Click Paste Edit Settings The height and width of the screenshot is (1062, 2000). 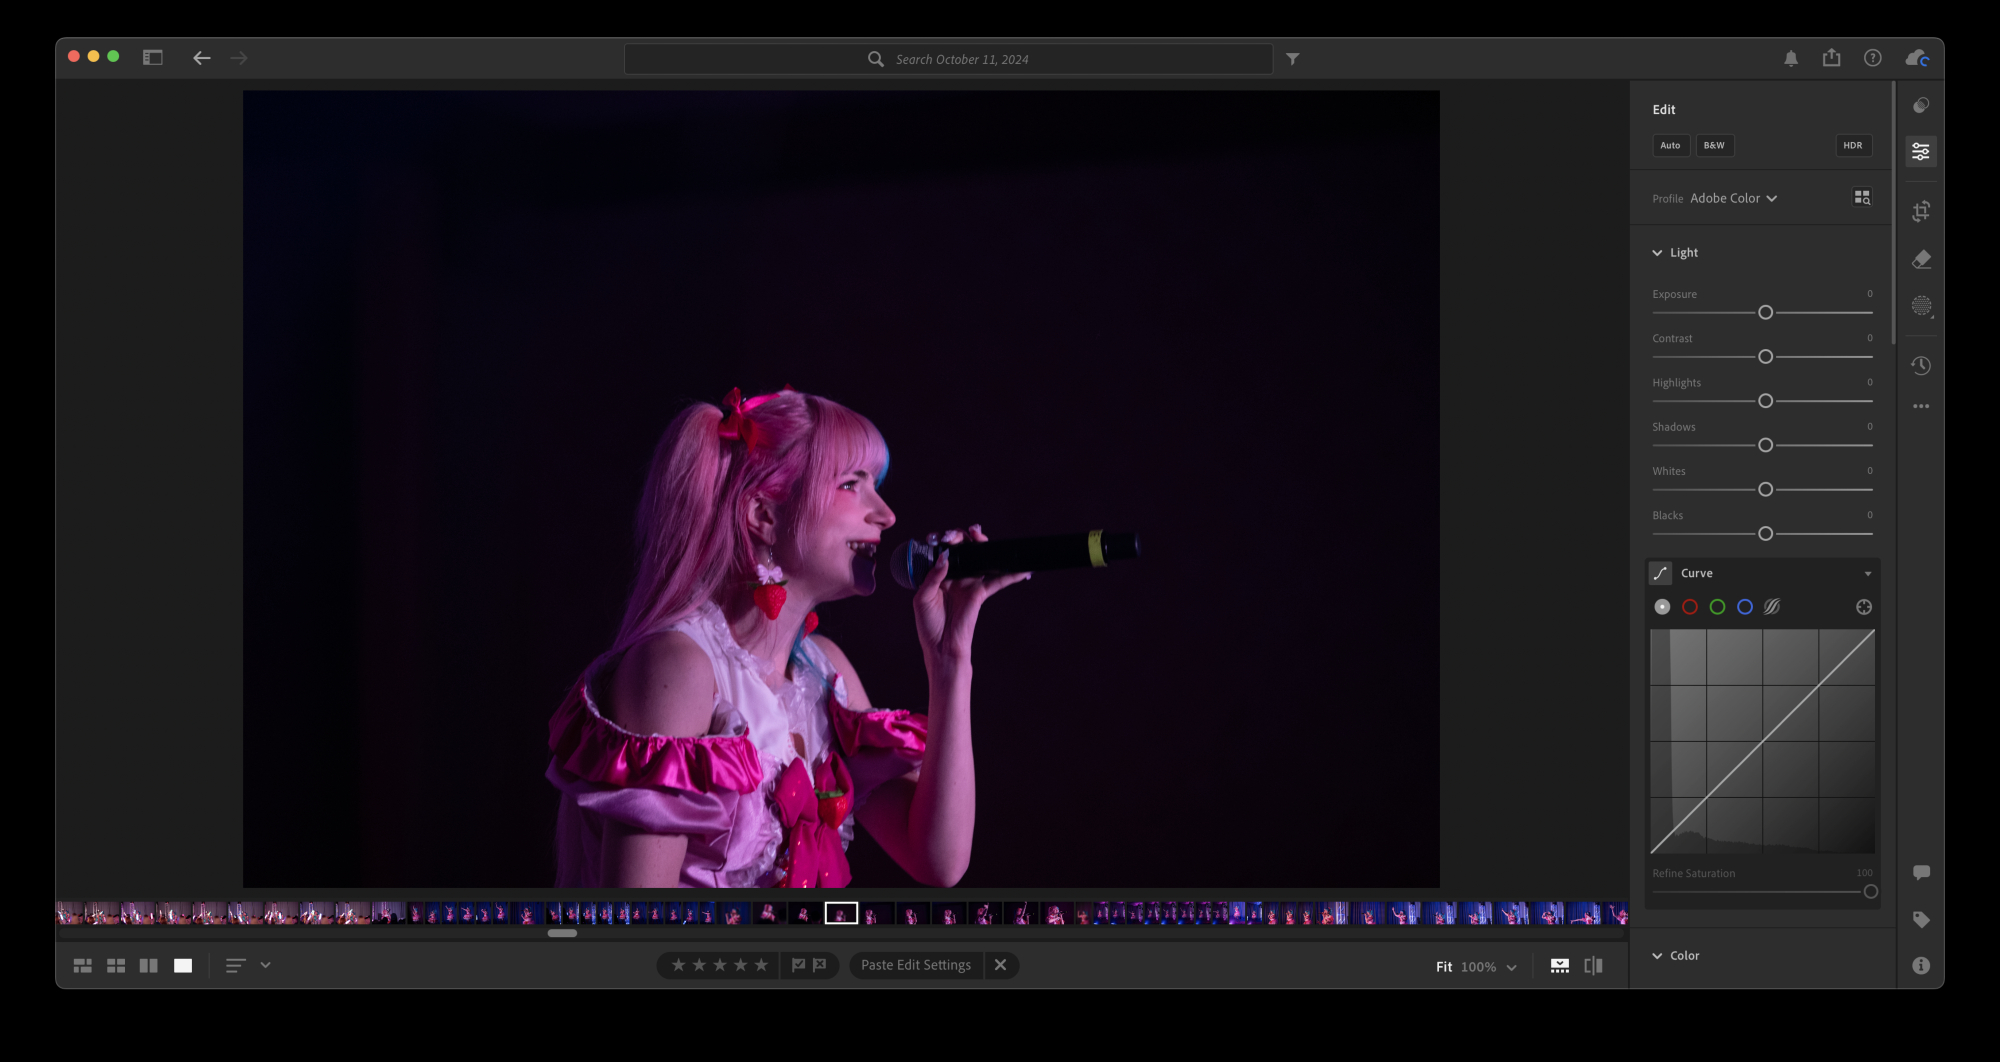(x=915, y=966)
